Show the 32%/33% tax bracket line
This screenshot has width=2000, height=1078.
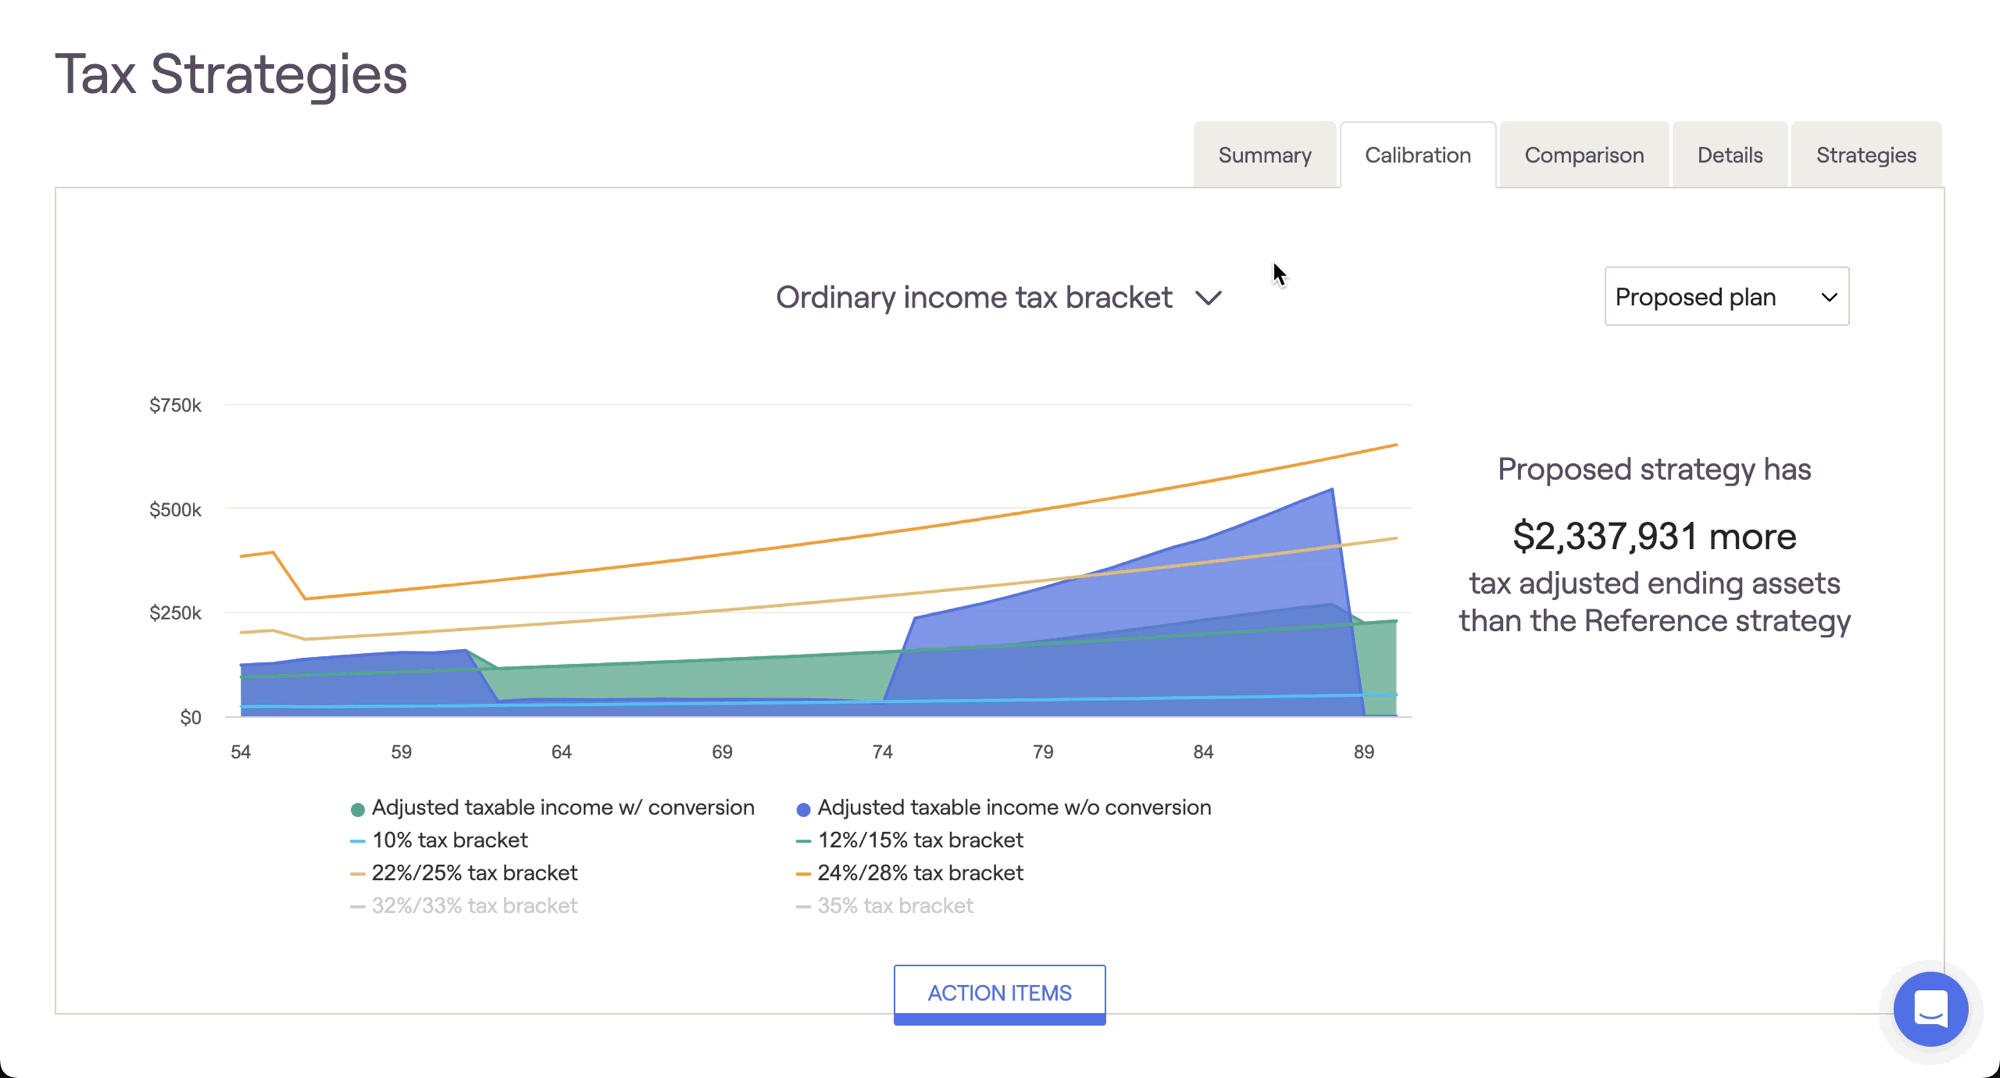click(x=474, y=906)
